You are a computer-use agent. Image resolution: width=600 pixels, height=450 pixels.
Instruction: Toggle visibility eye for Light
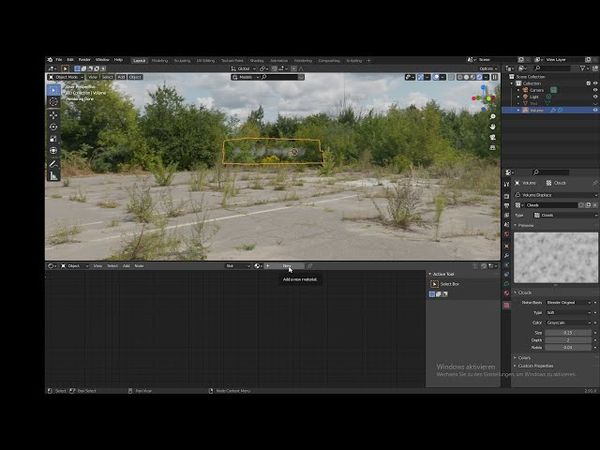click(x=595, y=97)
